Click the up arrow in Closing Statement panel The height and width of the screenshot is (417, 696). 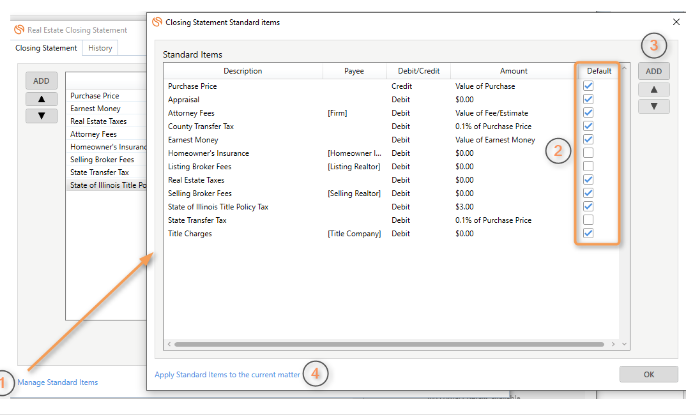click(x=41, y=98)
